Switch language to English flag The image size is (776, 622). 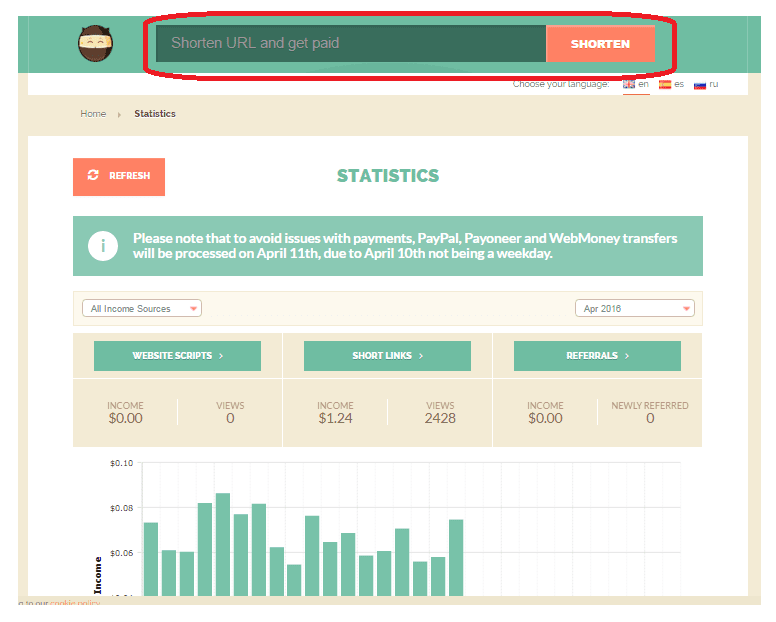point(629,85)
